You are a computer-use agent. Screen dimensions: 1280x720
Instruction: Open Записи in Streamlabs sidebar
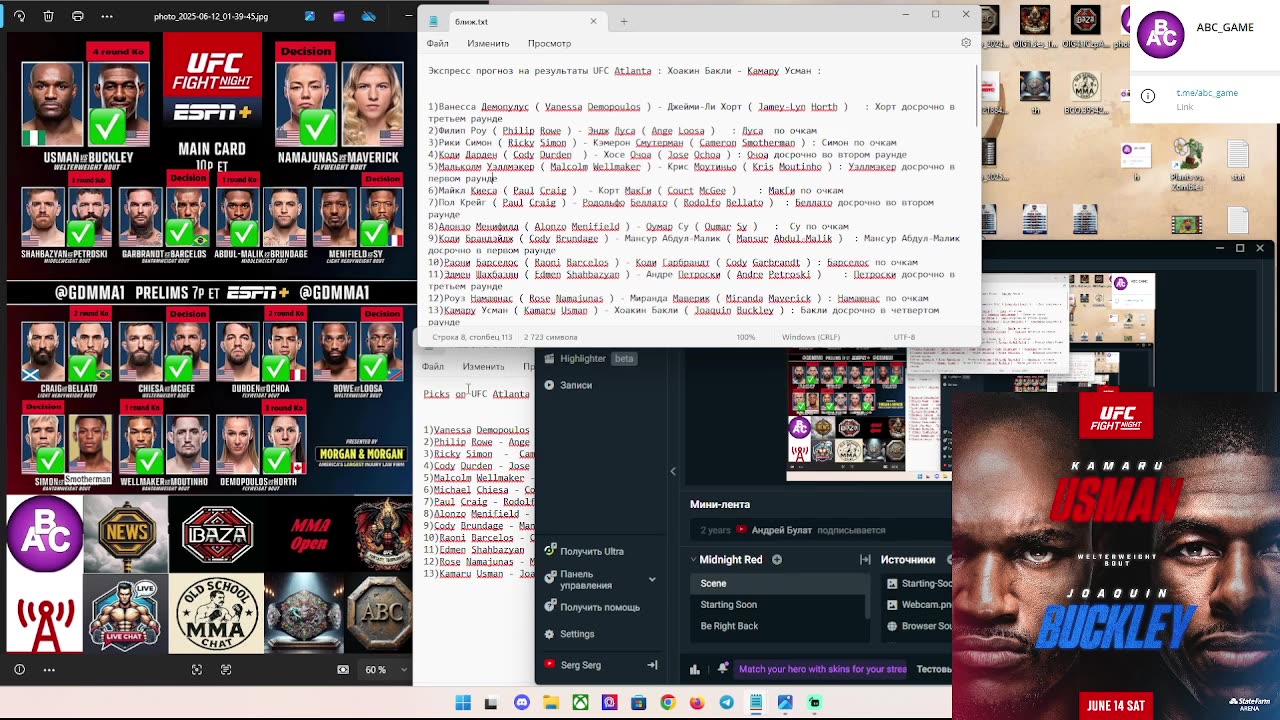tap(569, 385)
